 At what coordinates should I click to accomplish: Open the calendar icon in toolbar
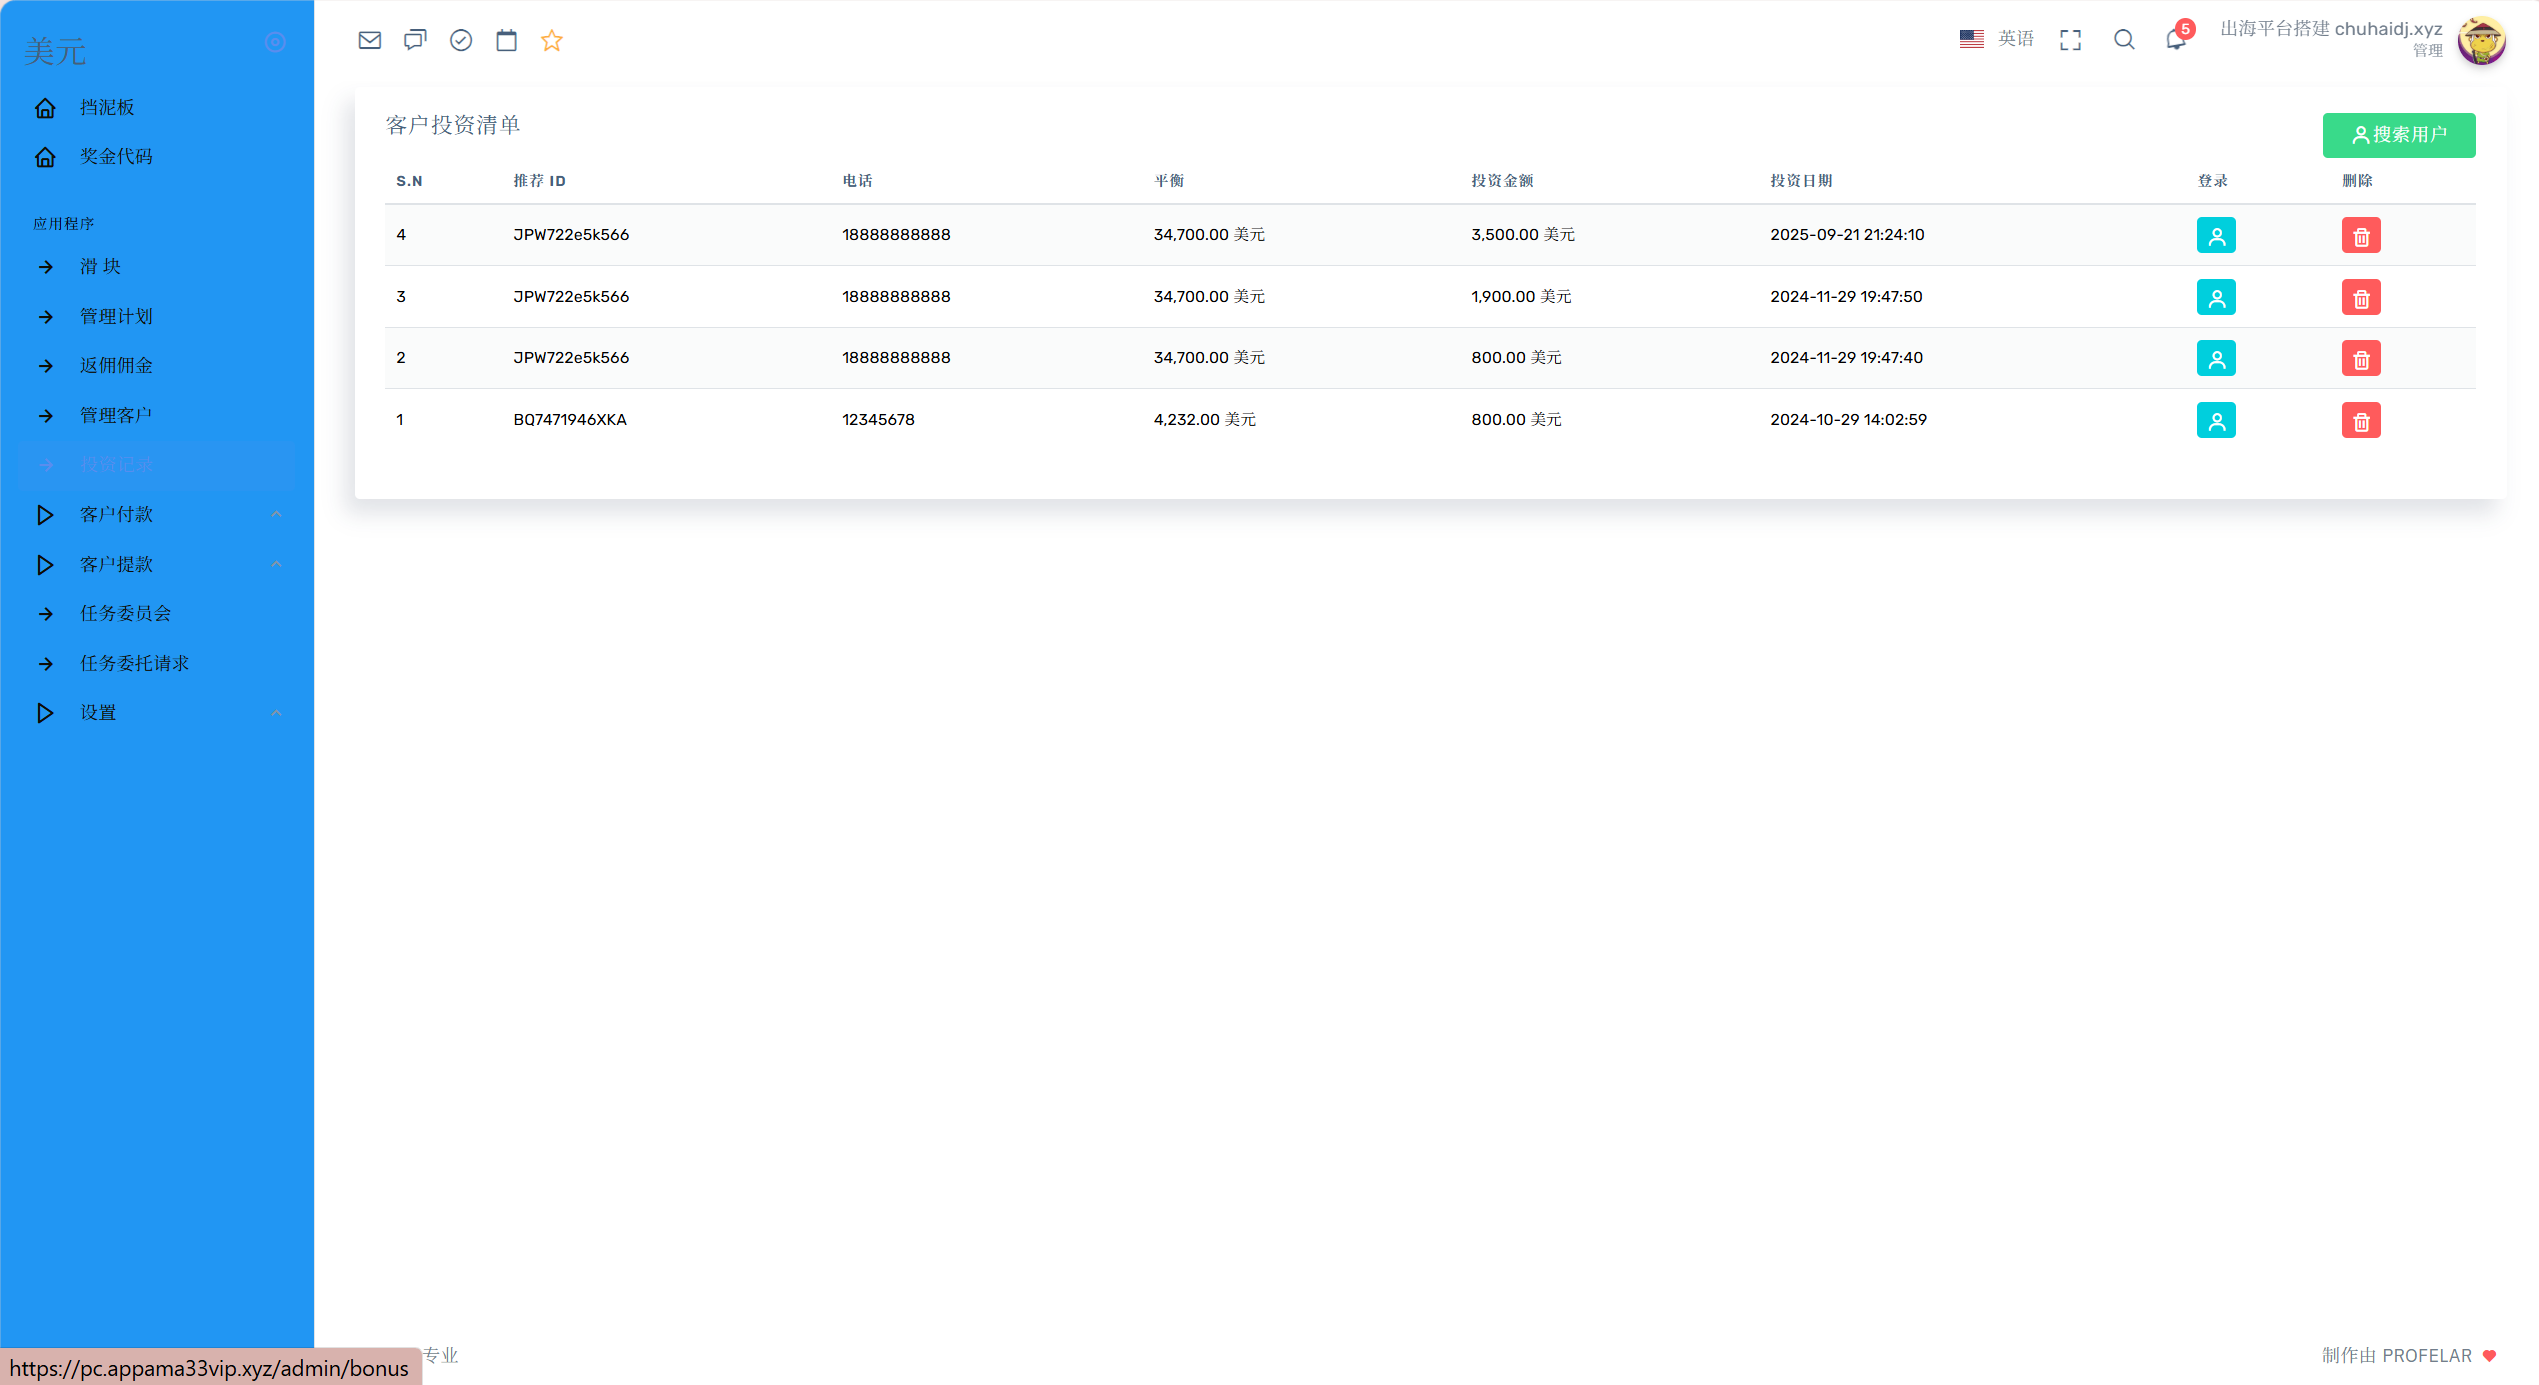point(506,40)
